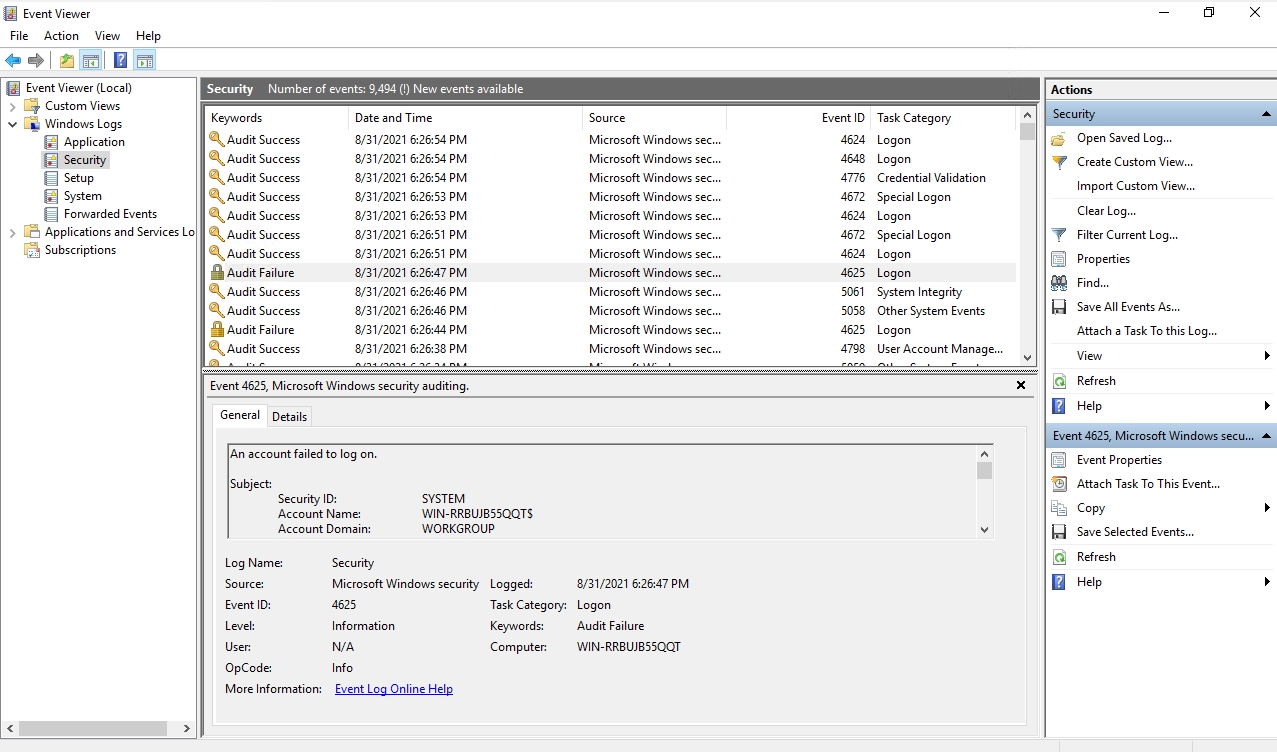The height and width of the screenshot is (752, 1277).
Task: Click the back navigation arrow
Action: [x=12, y=60]
